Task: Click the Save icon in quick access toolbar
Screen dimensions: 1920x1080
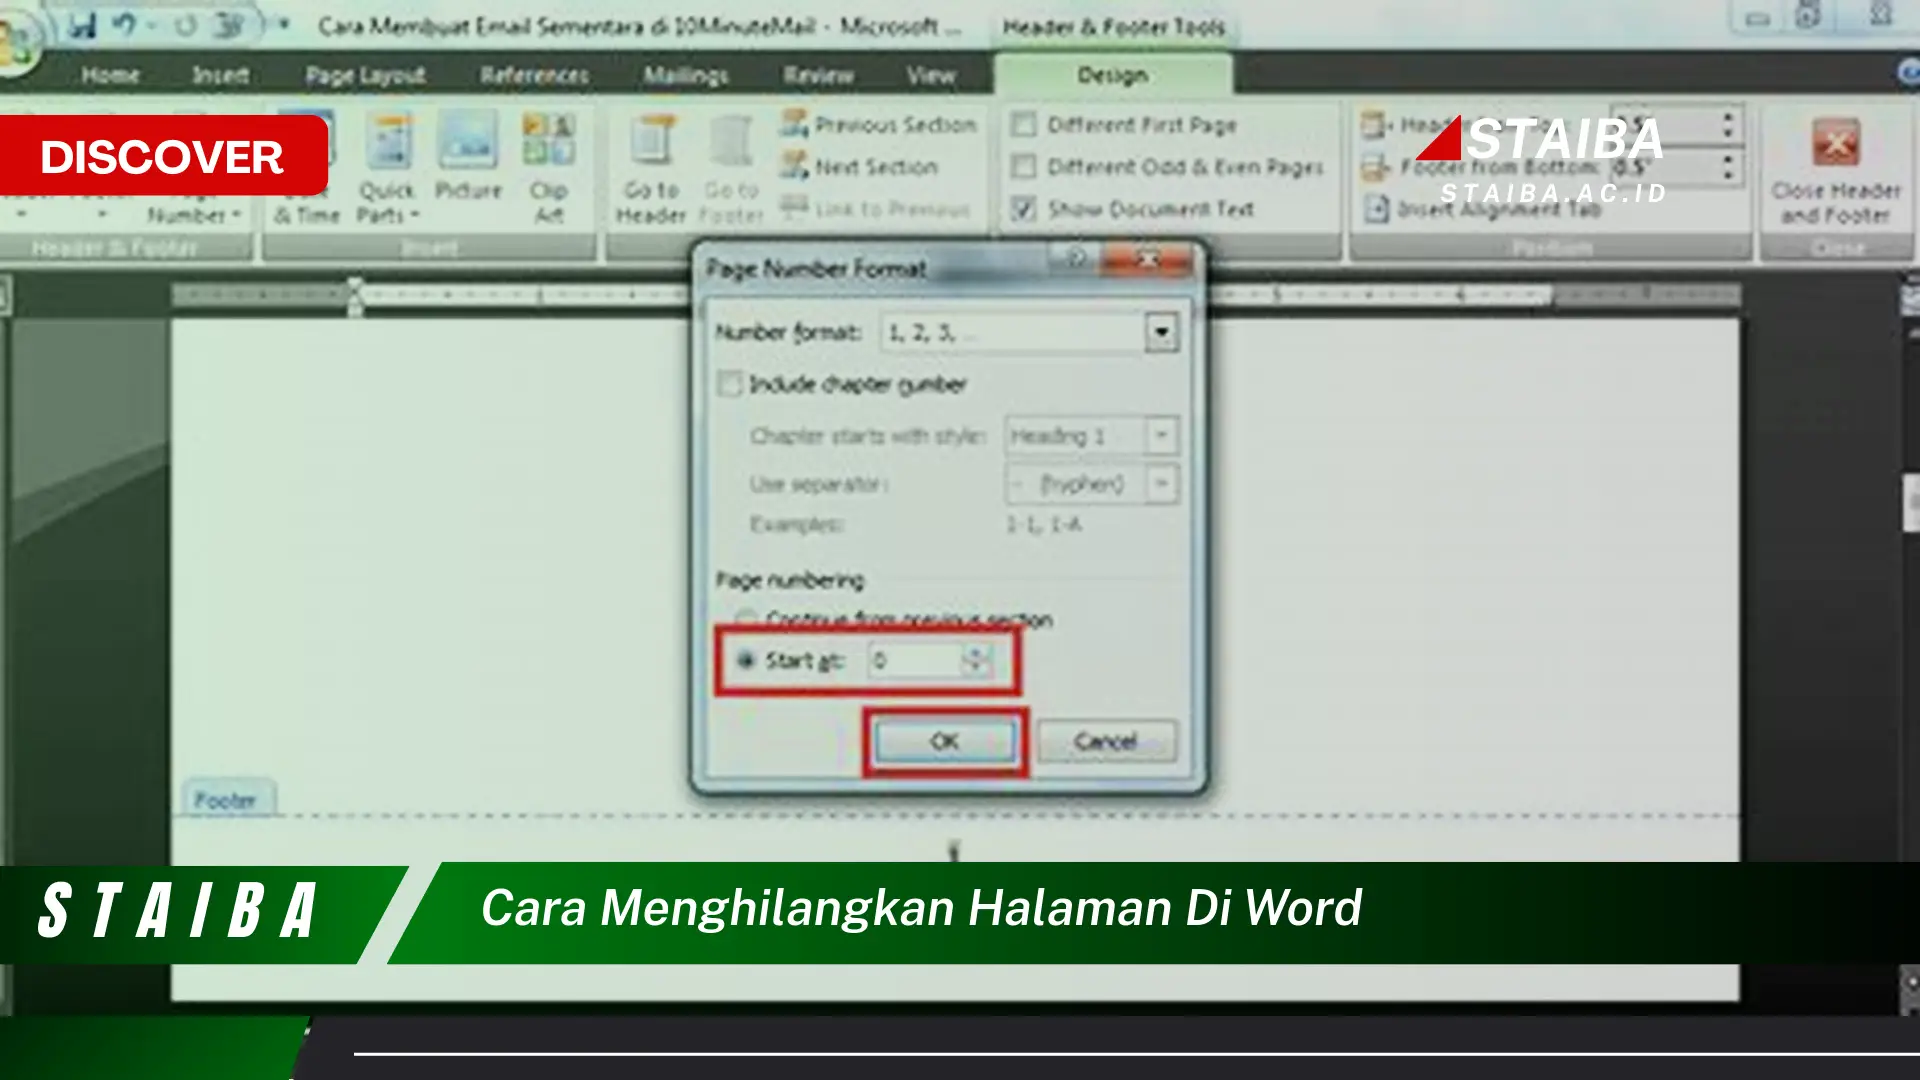Action: (x=82, y=25)
